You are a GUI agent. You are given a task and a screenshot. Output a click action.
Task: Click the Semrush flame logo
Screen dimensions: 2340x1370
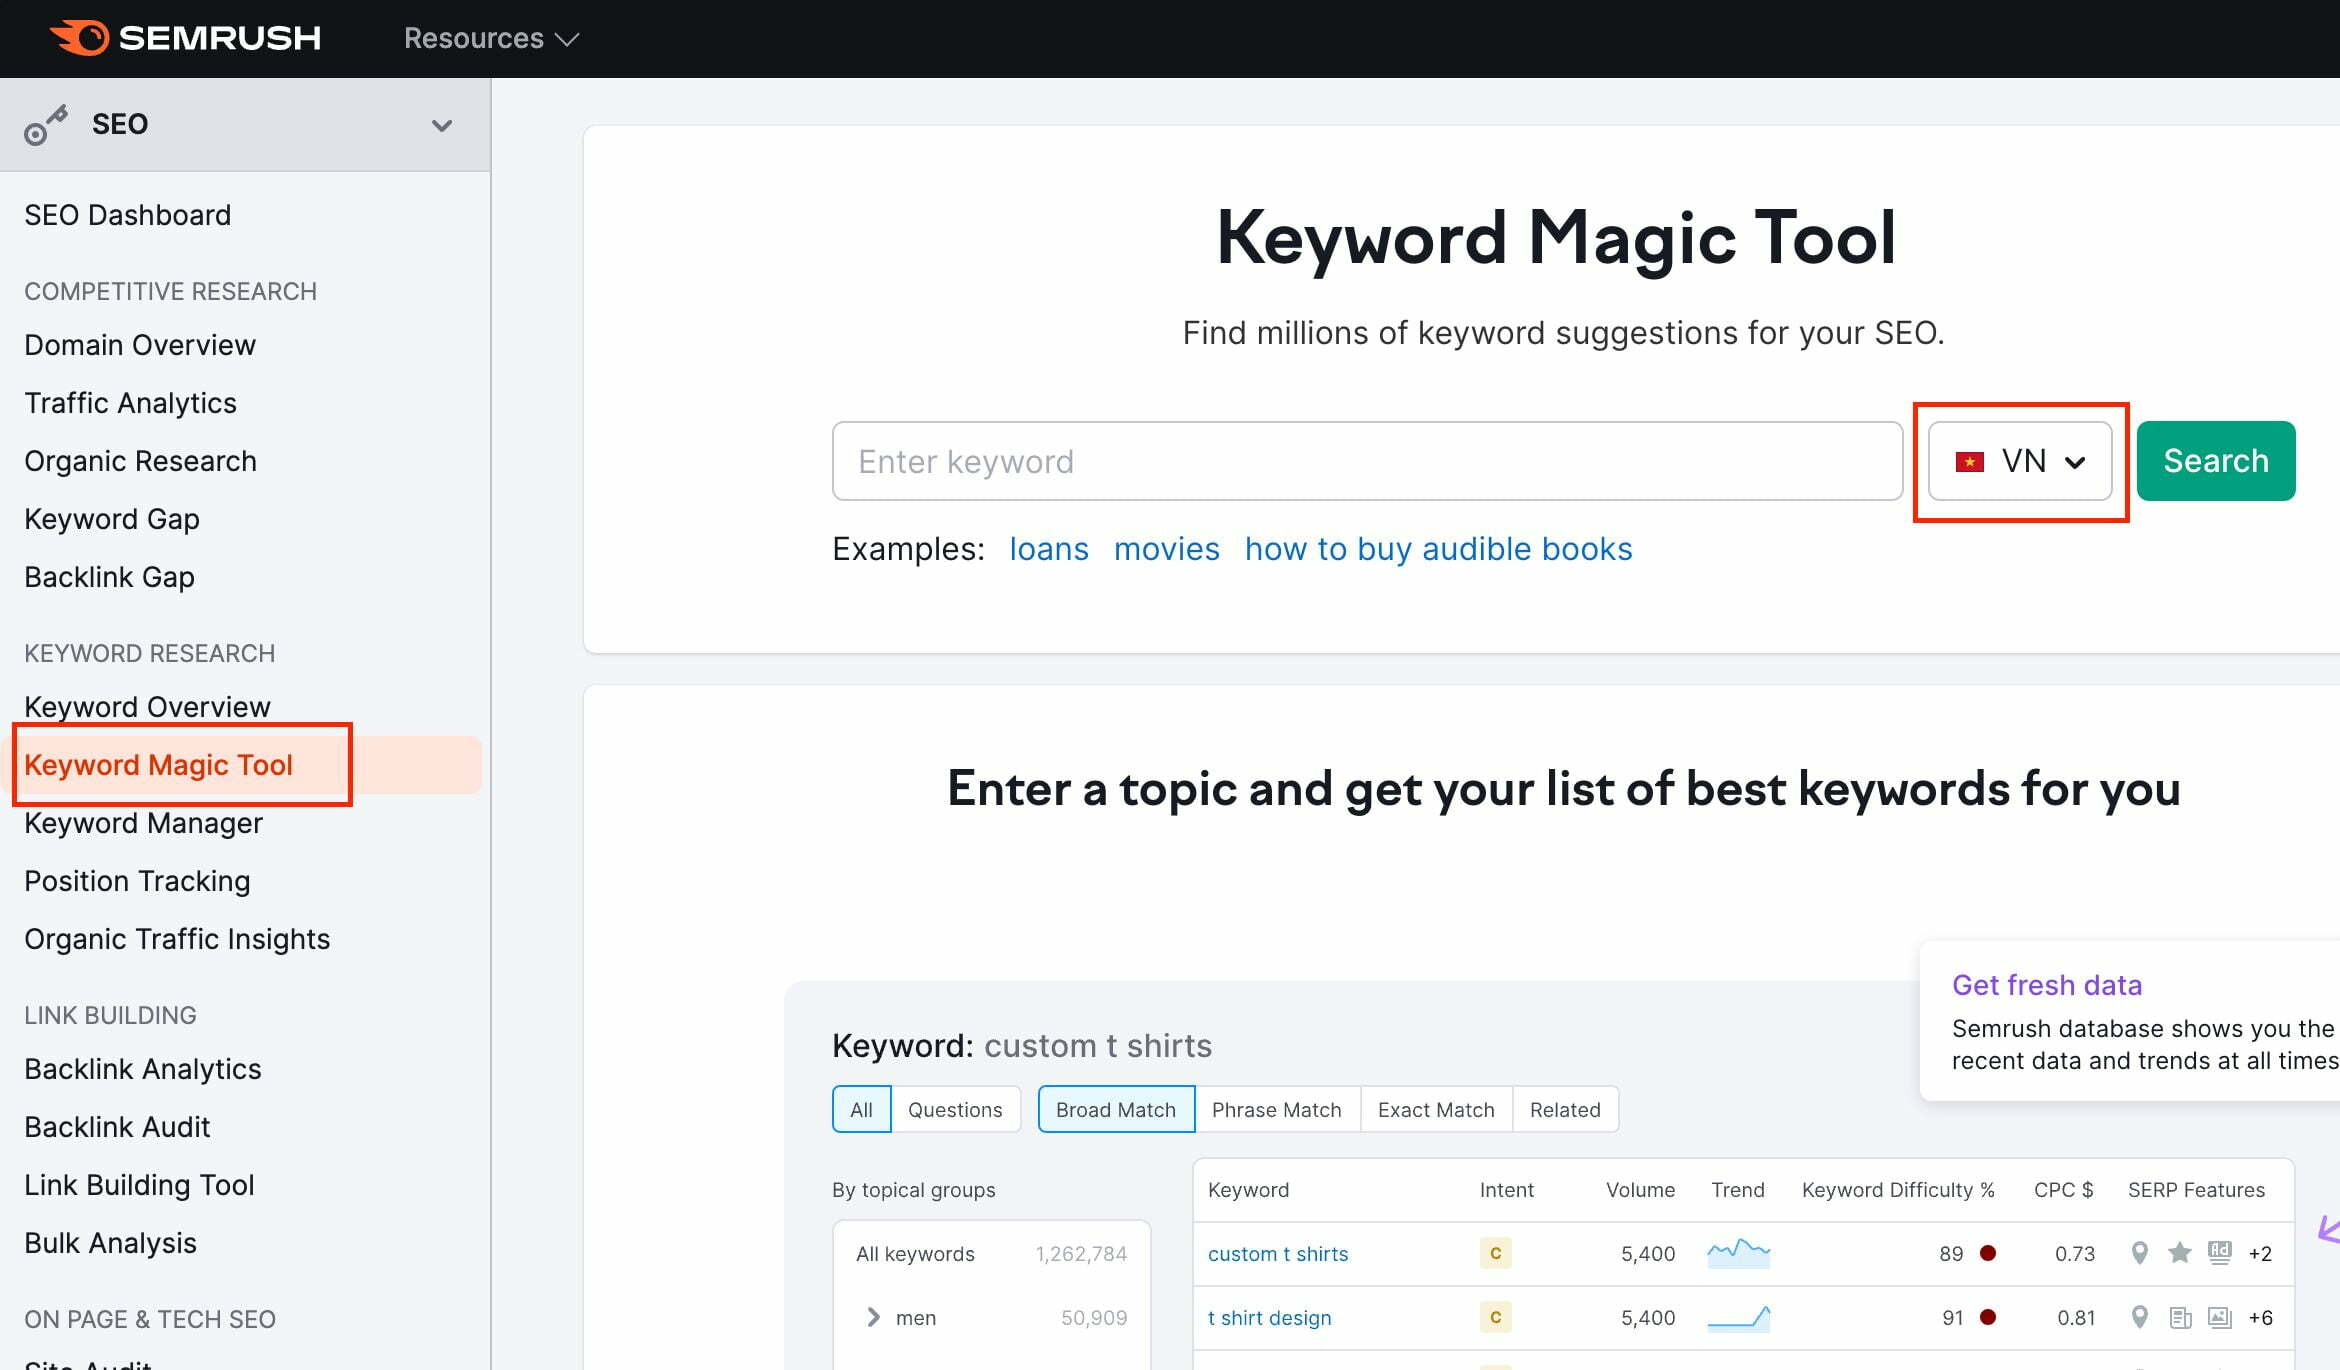(79, 38)
